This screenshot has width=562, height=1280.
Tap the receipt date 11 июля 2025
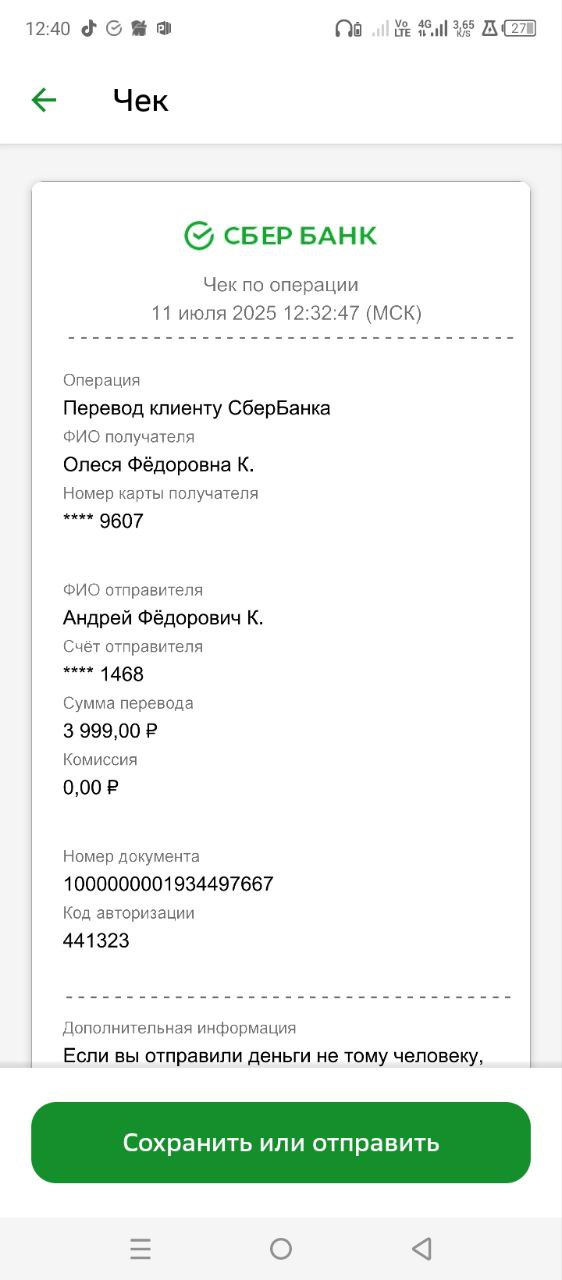pos(215,313)
